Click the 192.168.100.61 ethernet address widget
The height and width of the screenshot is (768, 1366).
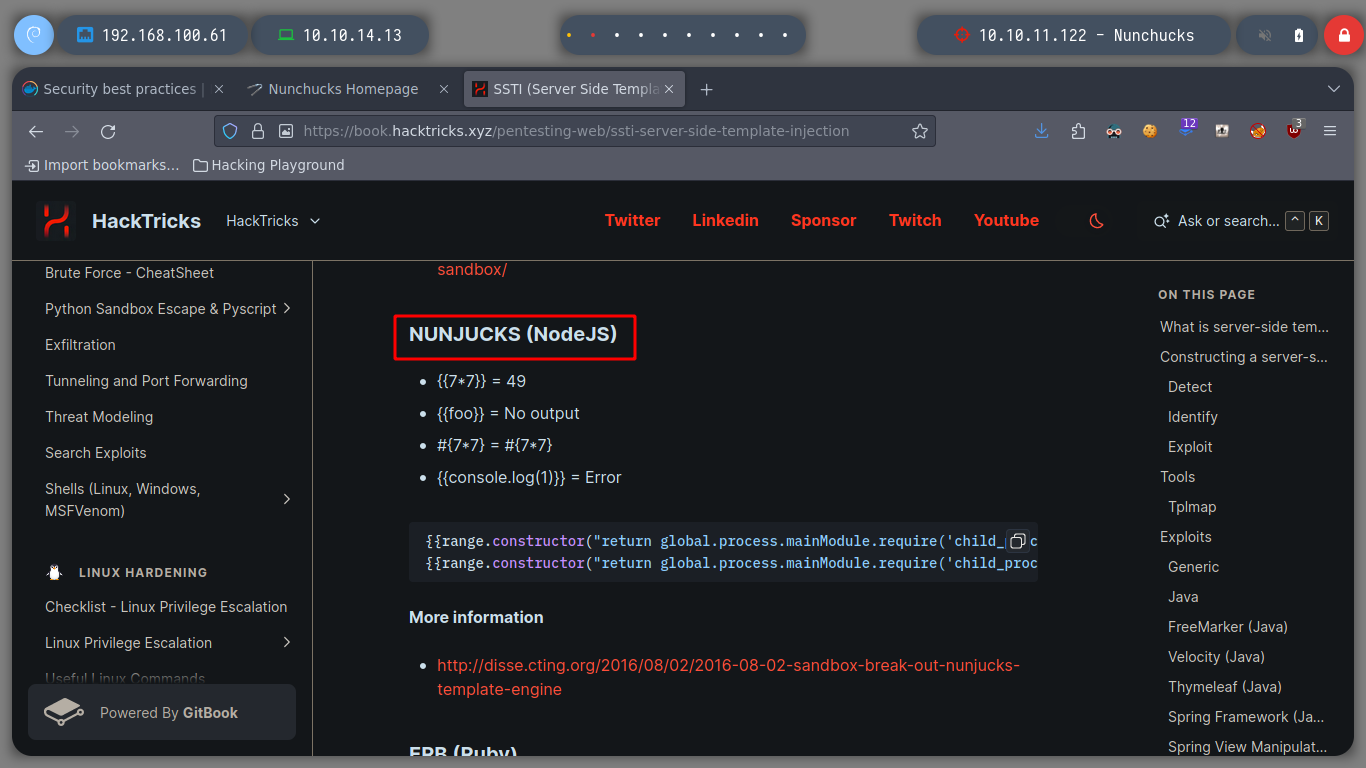tap(152, 35)
